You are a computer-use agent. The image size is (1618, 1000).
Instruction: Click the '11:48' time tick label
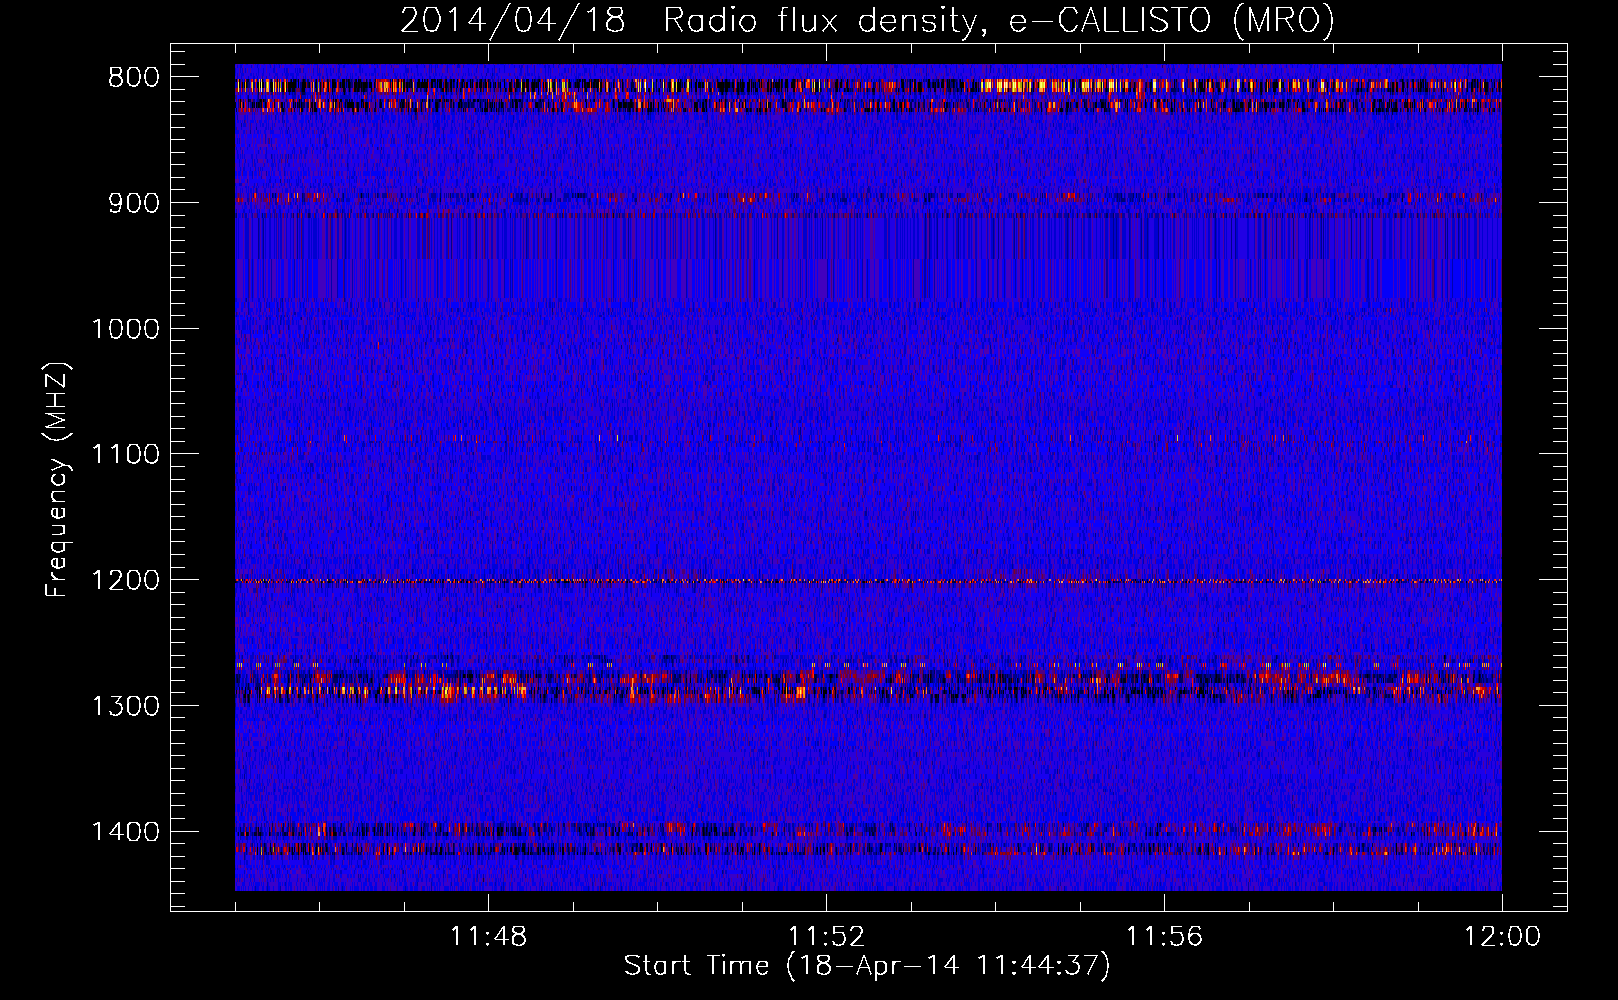(488, 937)
